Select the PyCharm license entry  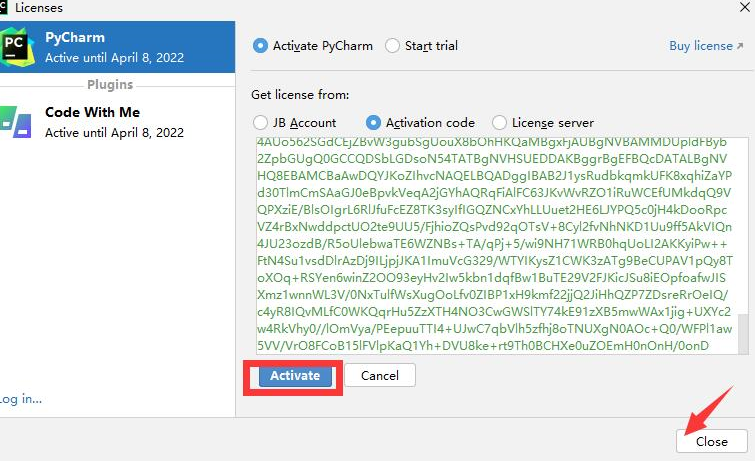point(117,47)
